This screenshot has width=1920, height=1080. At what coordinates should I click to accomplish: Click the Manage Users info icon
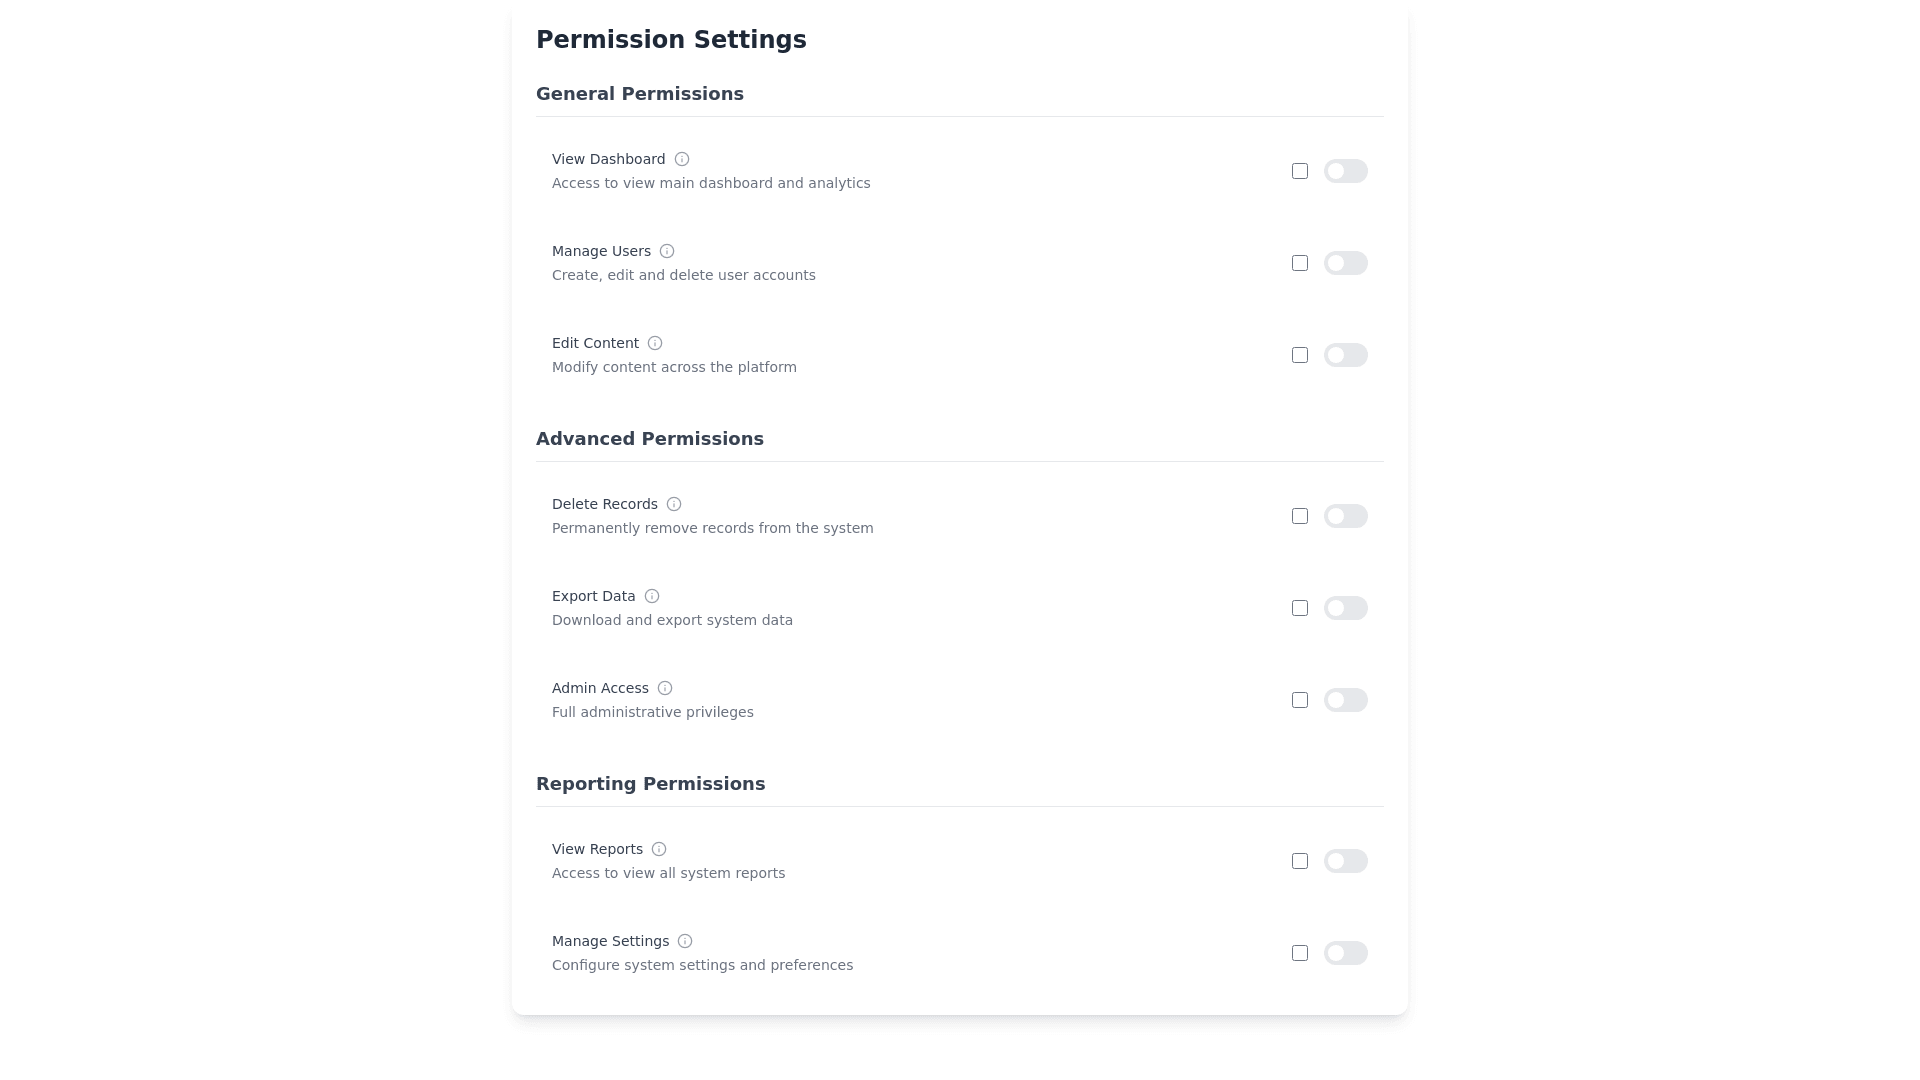[667, 250]
